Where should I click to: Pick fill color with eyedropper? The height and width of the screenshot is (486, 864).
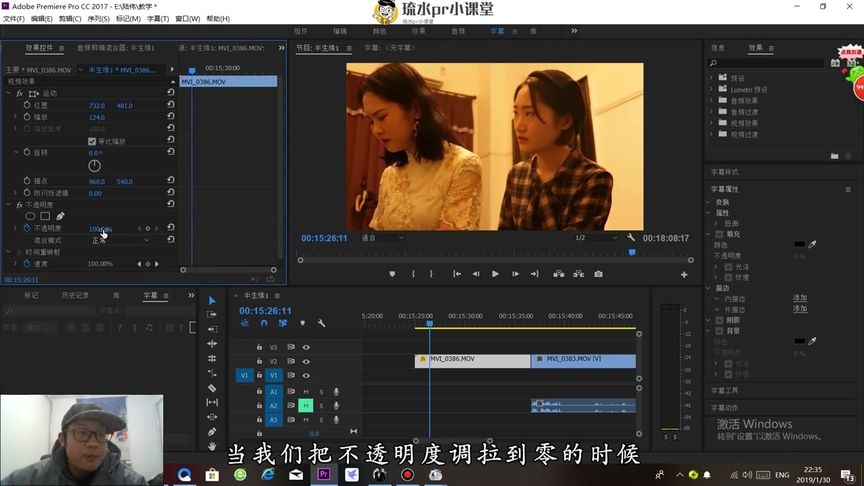(x=812, y=244)
